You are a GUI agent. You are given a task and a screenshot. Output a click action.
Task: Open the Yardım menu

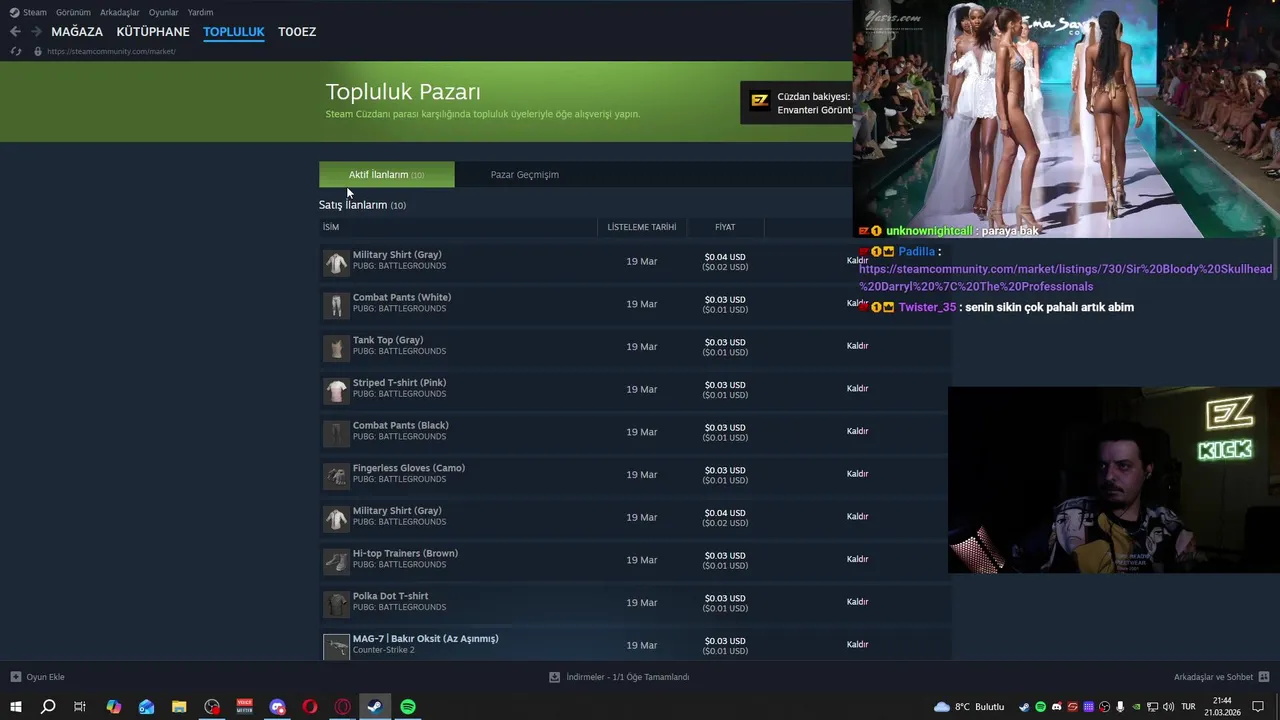[200, 12]
